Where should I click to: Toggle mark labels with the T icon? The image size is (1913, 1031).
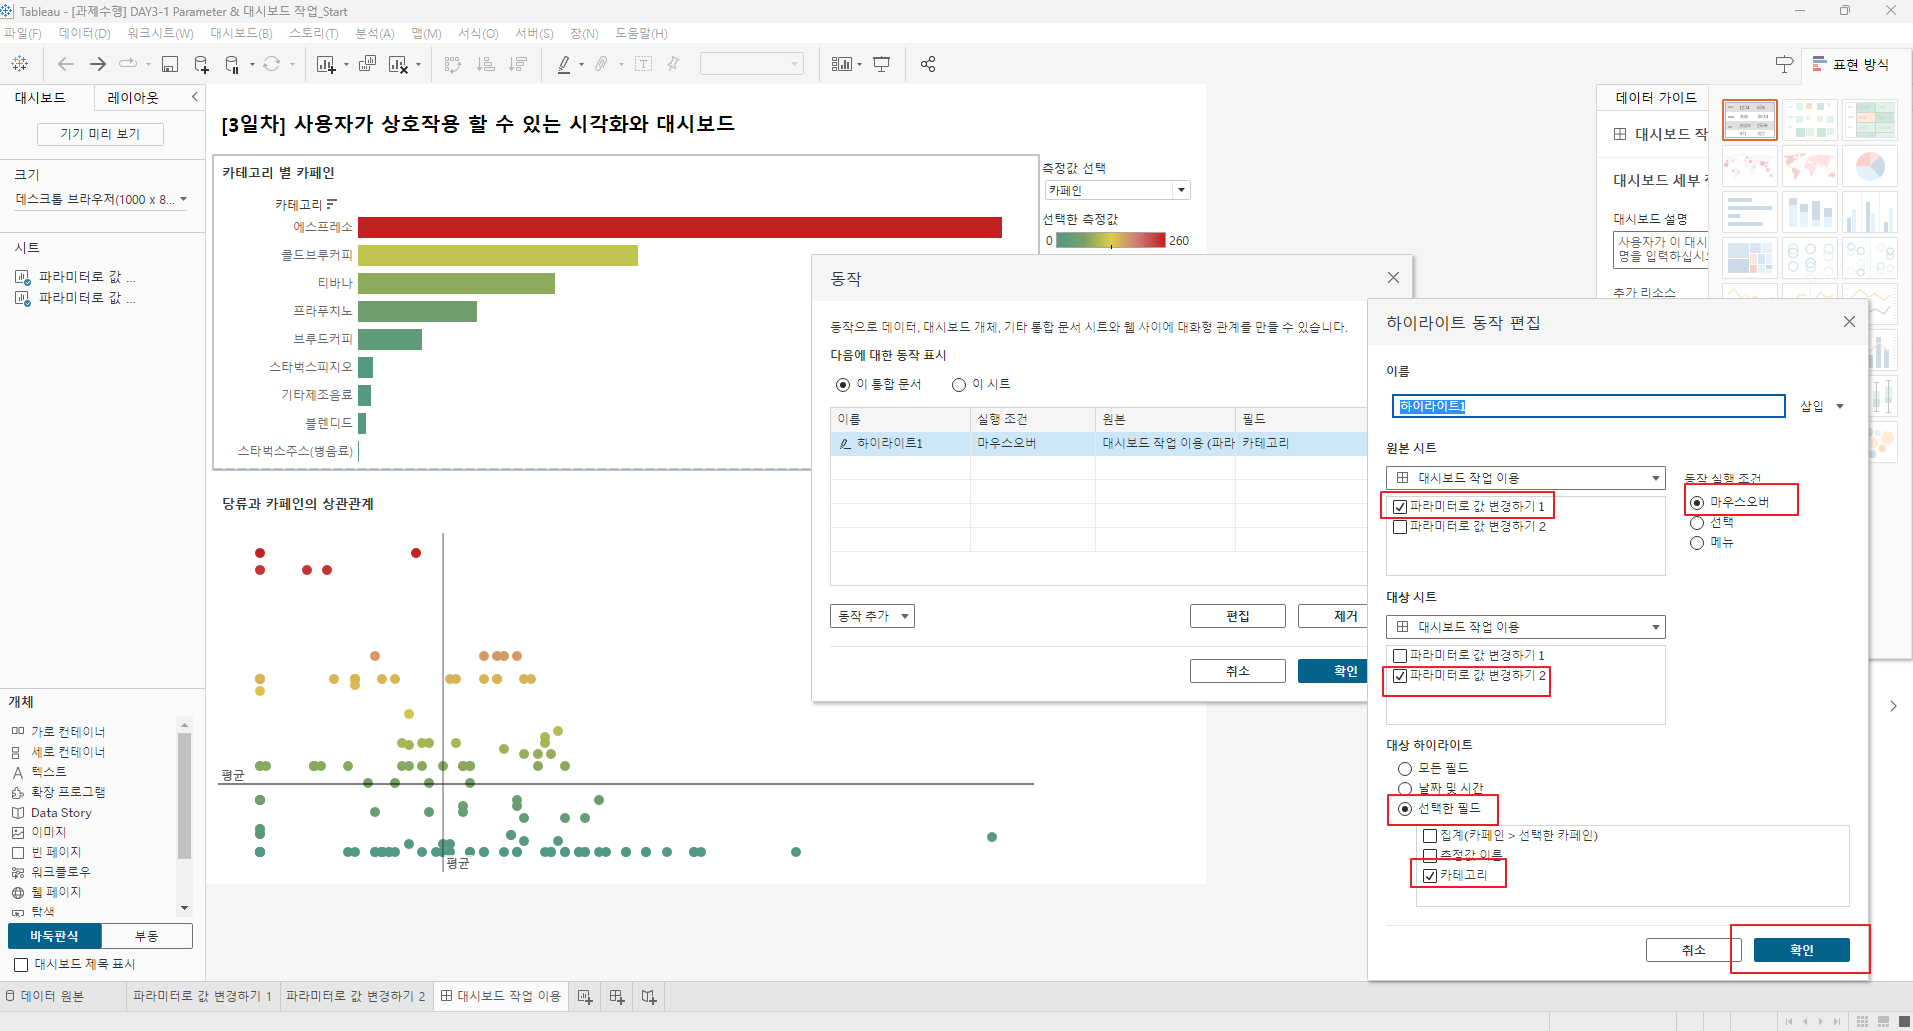(x=643, y=64)
